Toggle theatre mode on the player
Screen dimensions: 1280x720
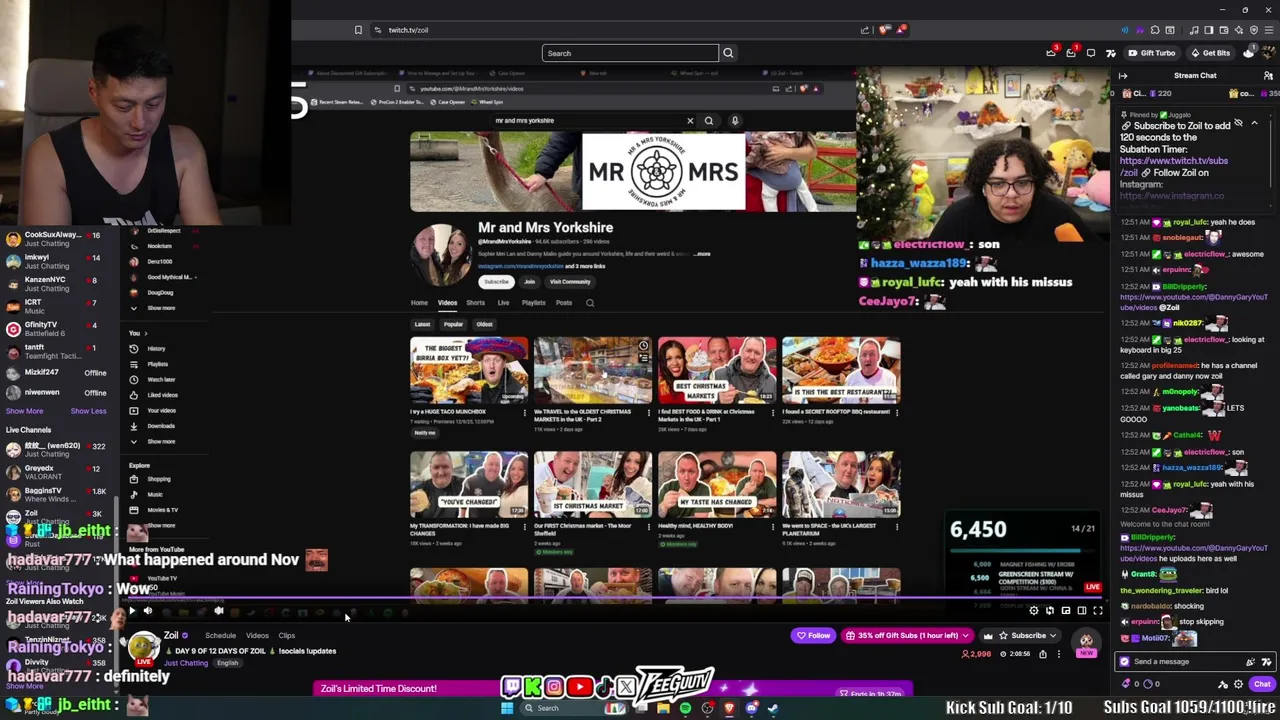coord(1081,611)
